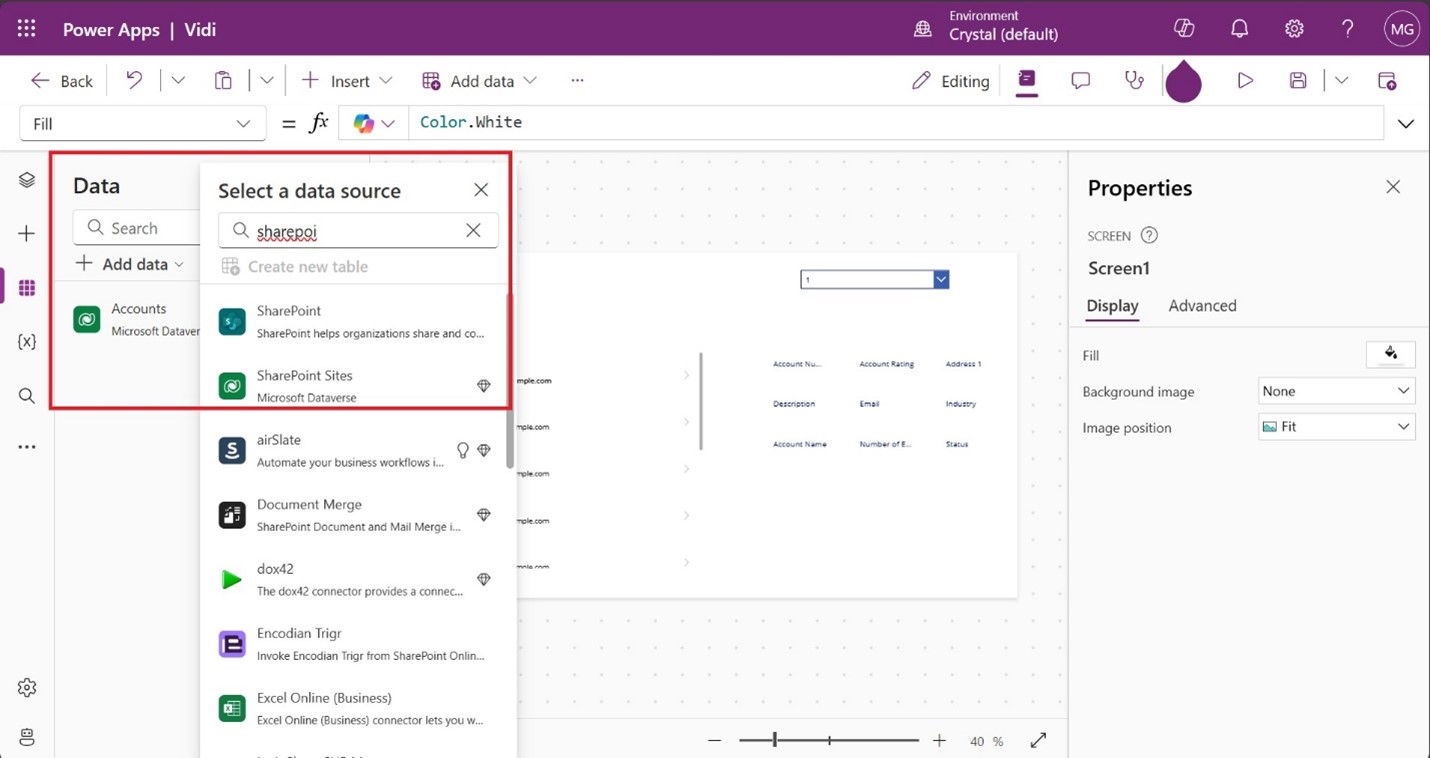Click the Undo arrow icon
Viewport: 1430px width, 758px height.
(134, 81)
